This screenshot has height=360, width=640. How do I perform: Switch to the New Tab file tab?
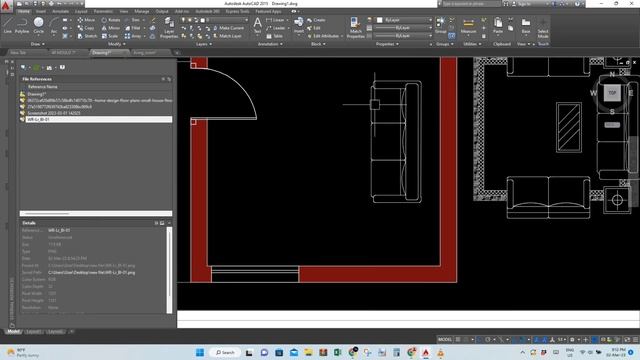point(18,53)
